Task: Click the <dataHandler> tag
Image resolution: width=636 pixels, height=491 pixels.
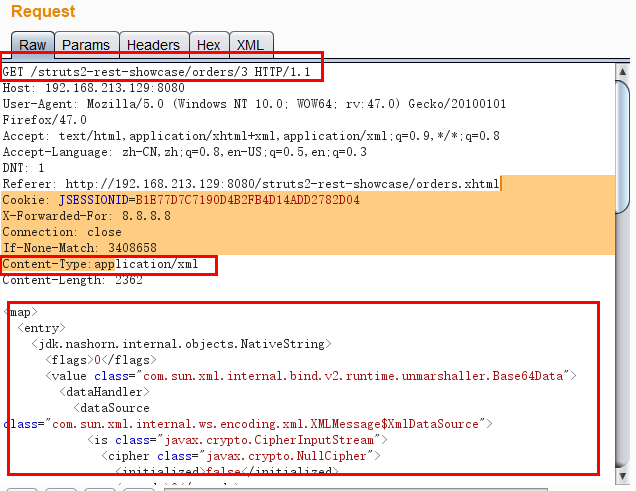Action: click(105, 392)
